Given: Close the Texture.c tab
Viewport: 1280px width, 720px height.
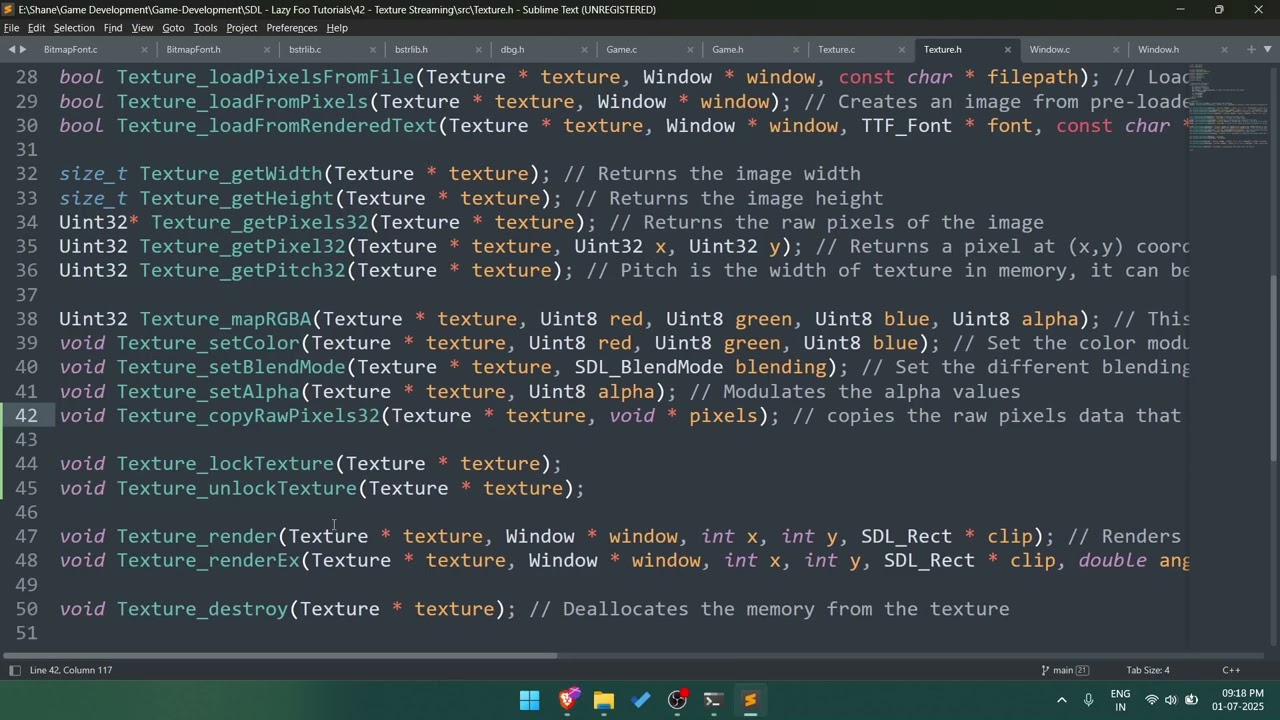Looking at the screenshot, I should point(901,49).
